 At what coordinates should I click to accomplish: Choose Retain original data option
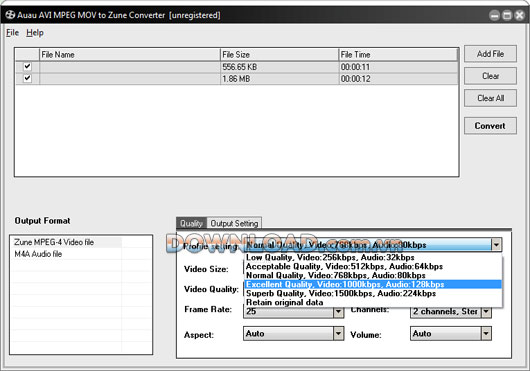tap(373, 302)
